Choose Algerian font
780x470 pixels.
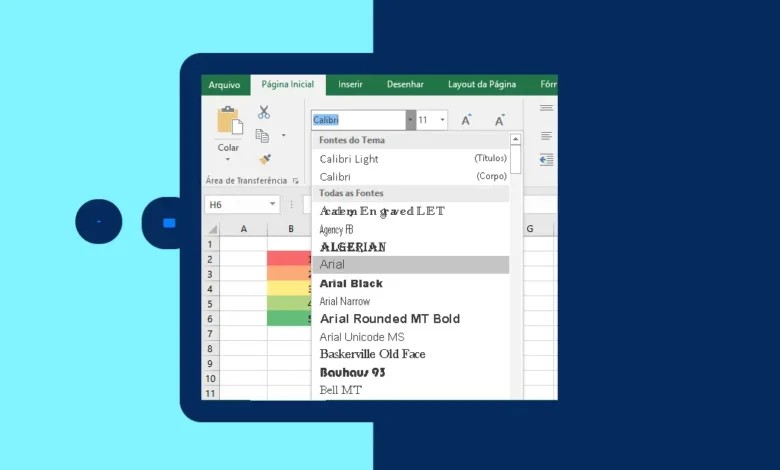click(x=411, y=247)
